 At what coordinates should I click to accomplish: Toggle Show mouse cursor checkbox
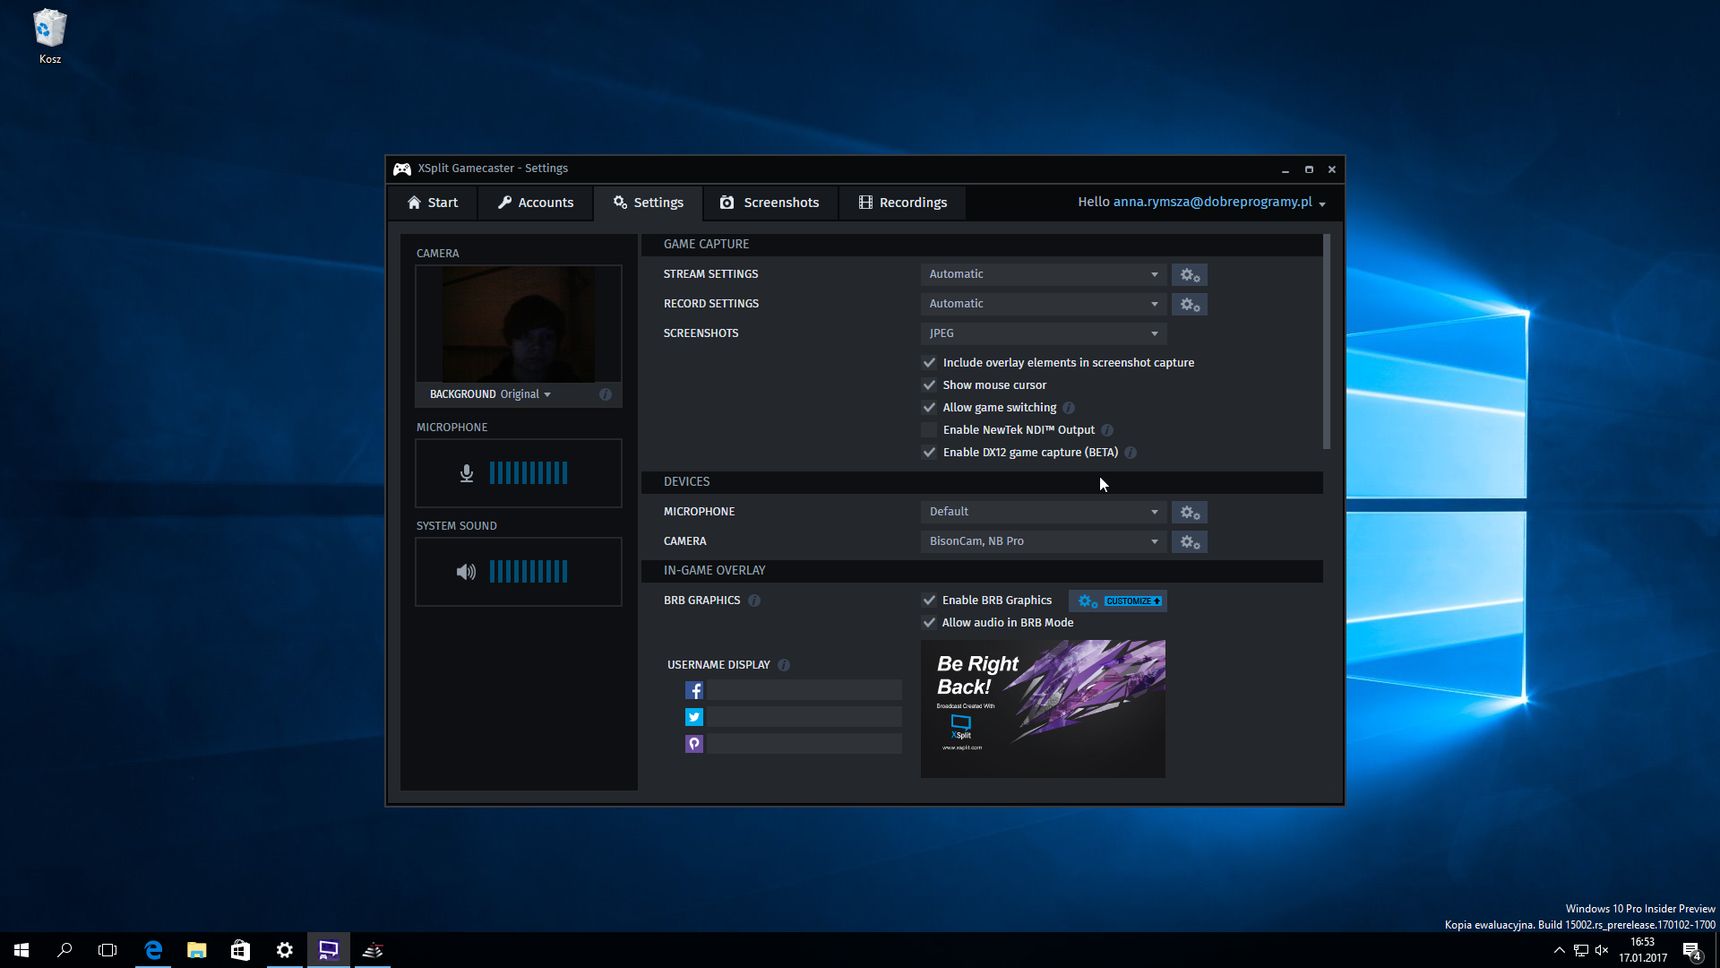pyautogui.click(x=929, y=385)
